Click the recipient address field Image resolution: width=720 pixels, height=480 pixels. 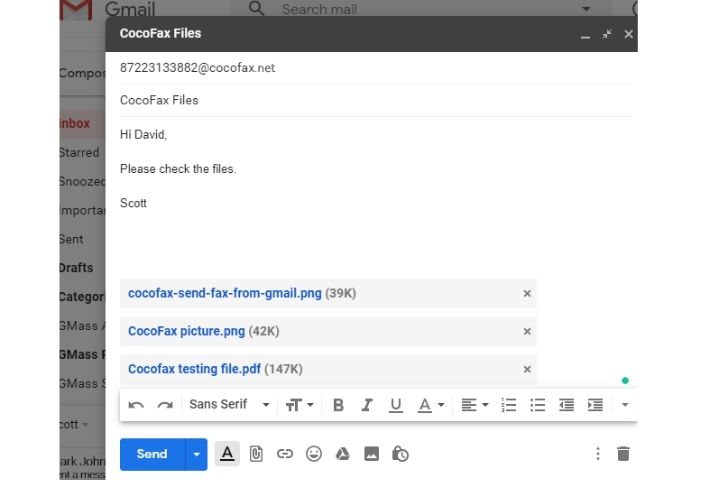tap(376, 68)
